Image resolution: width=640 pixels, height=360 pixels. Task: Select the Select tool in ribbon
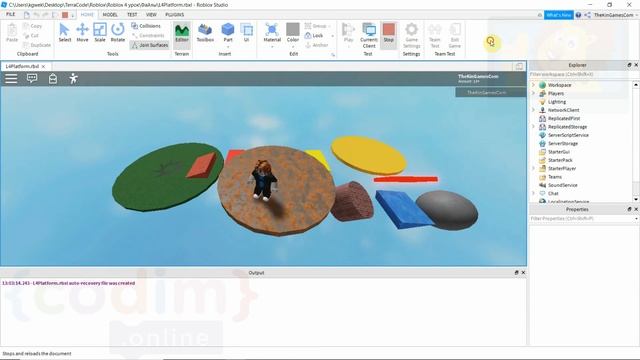click(64, 33)
